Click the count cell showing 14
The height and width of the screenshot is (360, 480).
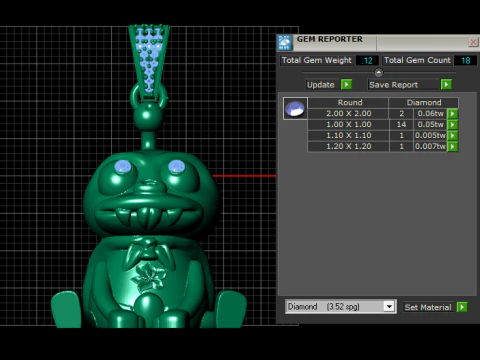(x=401, y=125)
